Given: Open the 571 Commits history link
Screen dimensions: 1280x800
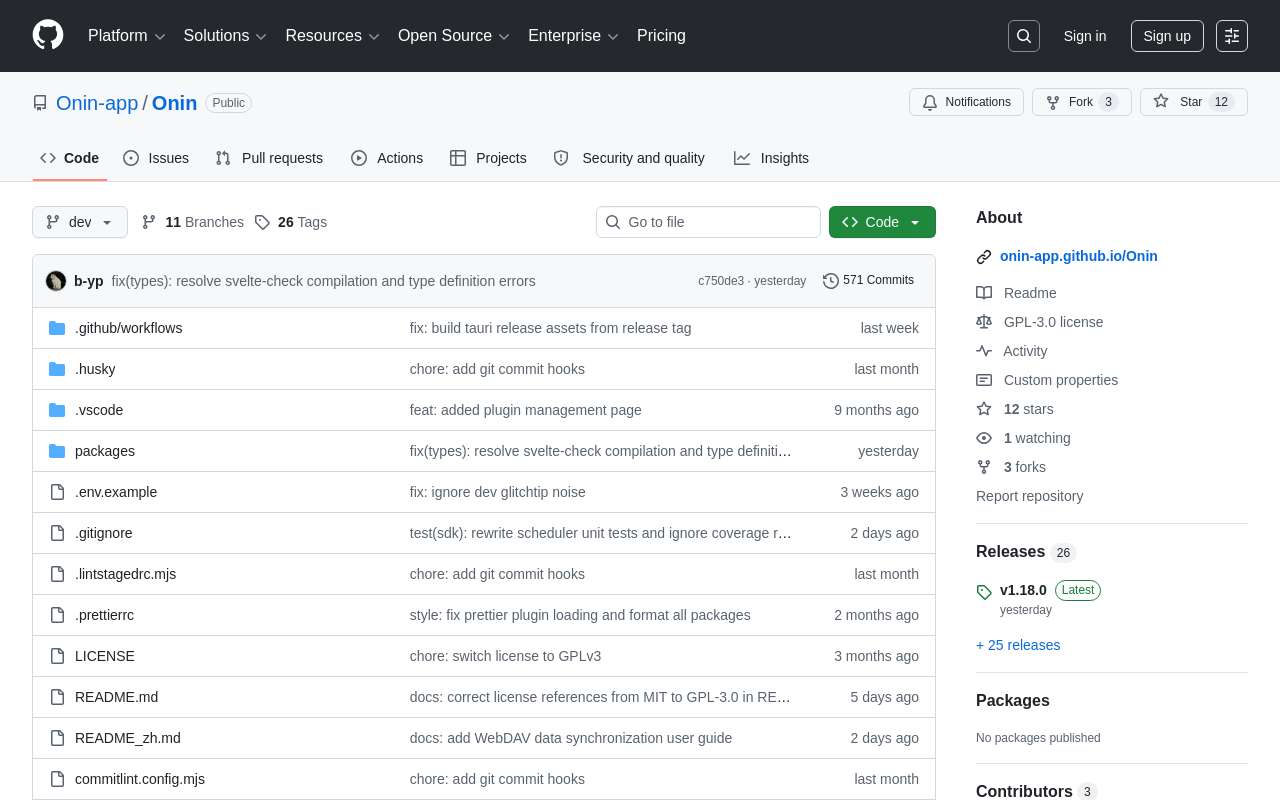Looking at the screenshot, I should coord(868,281).
